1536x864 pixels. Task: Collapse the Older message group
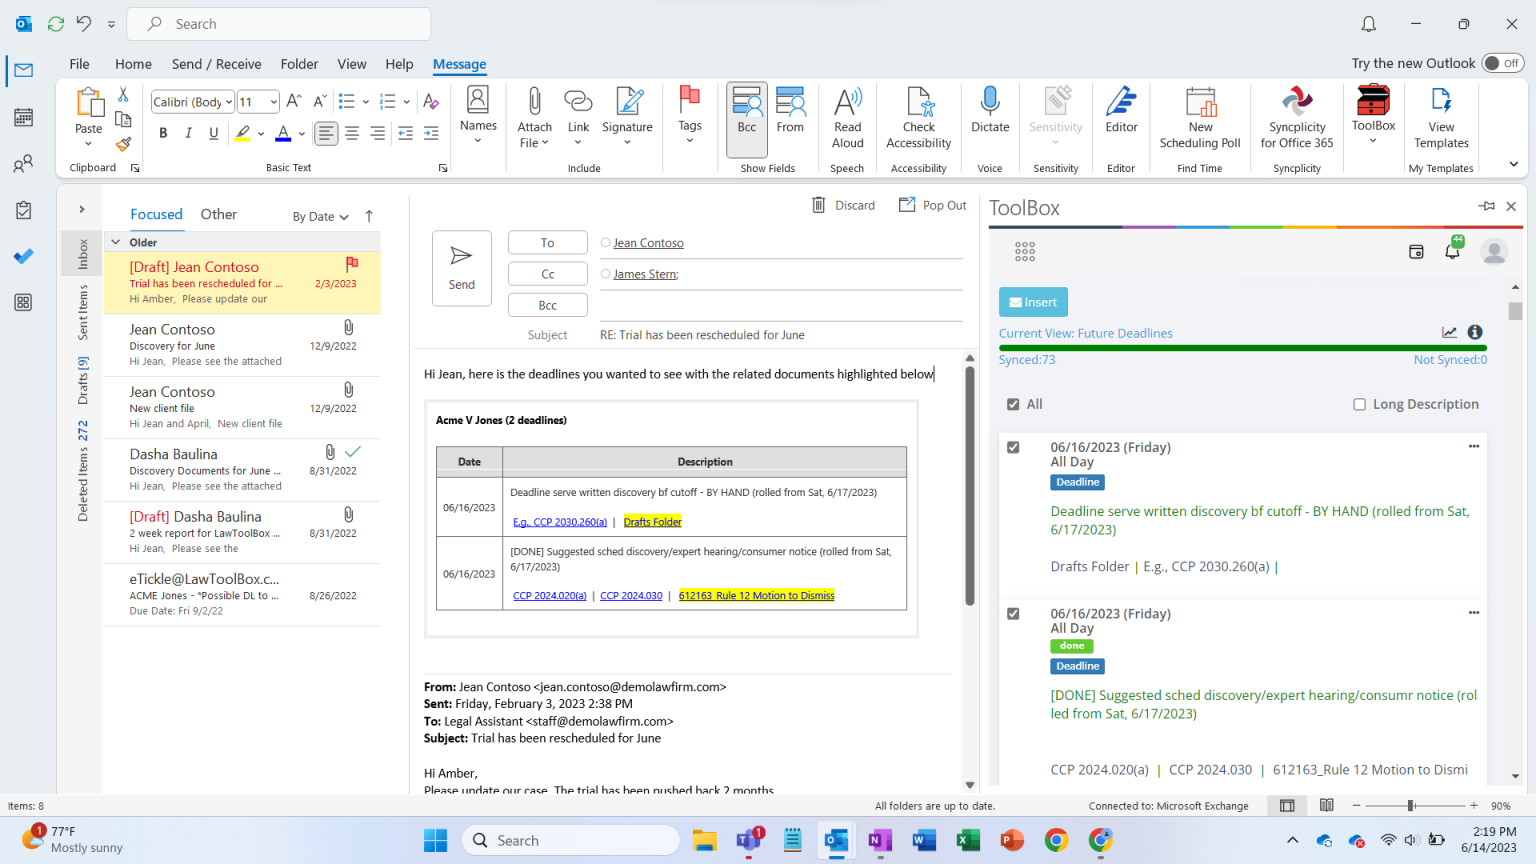[116, 242]
